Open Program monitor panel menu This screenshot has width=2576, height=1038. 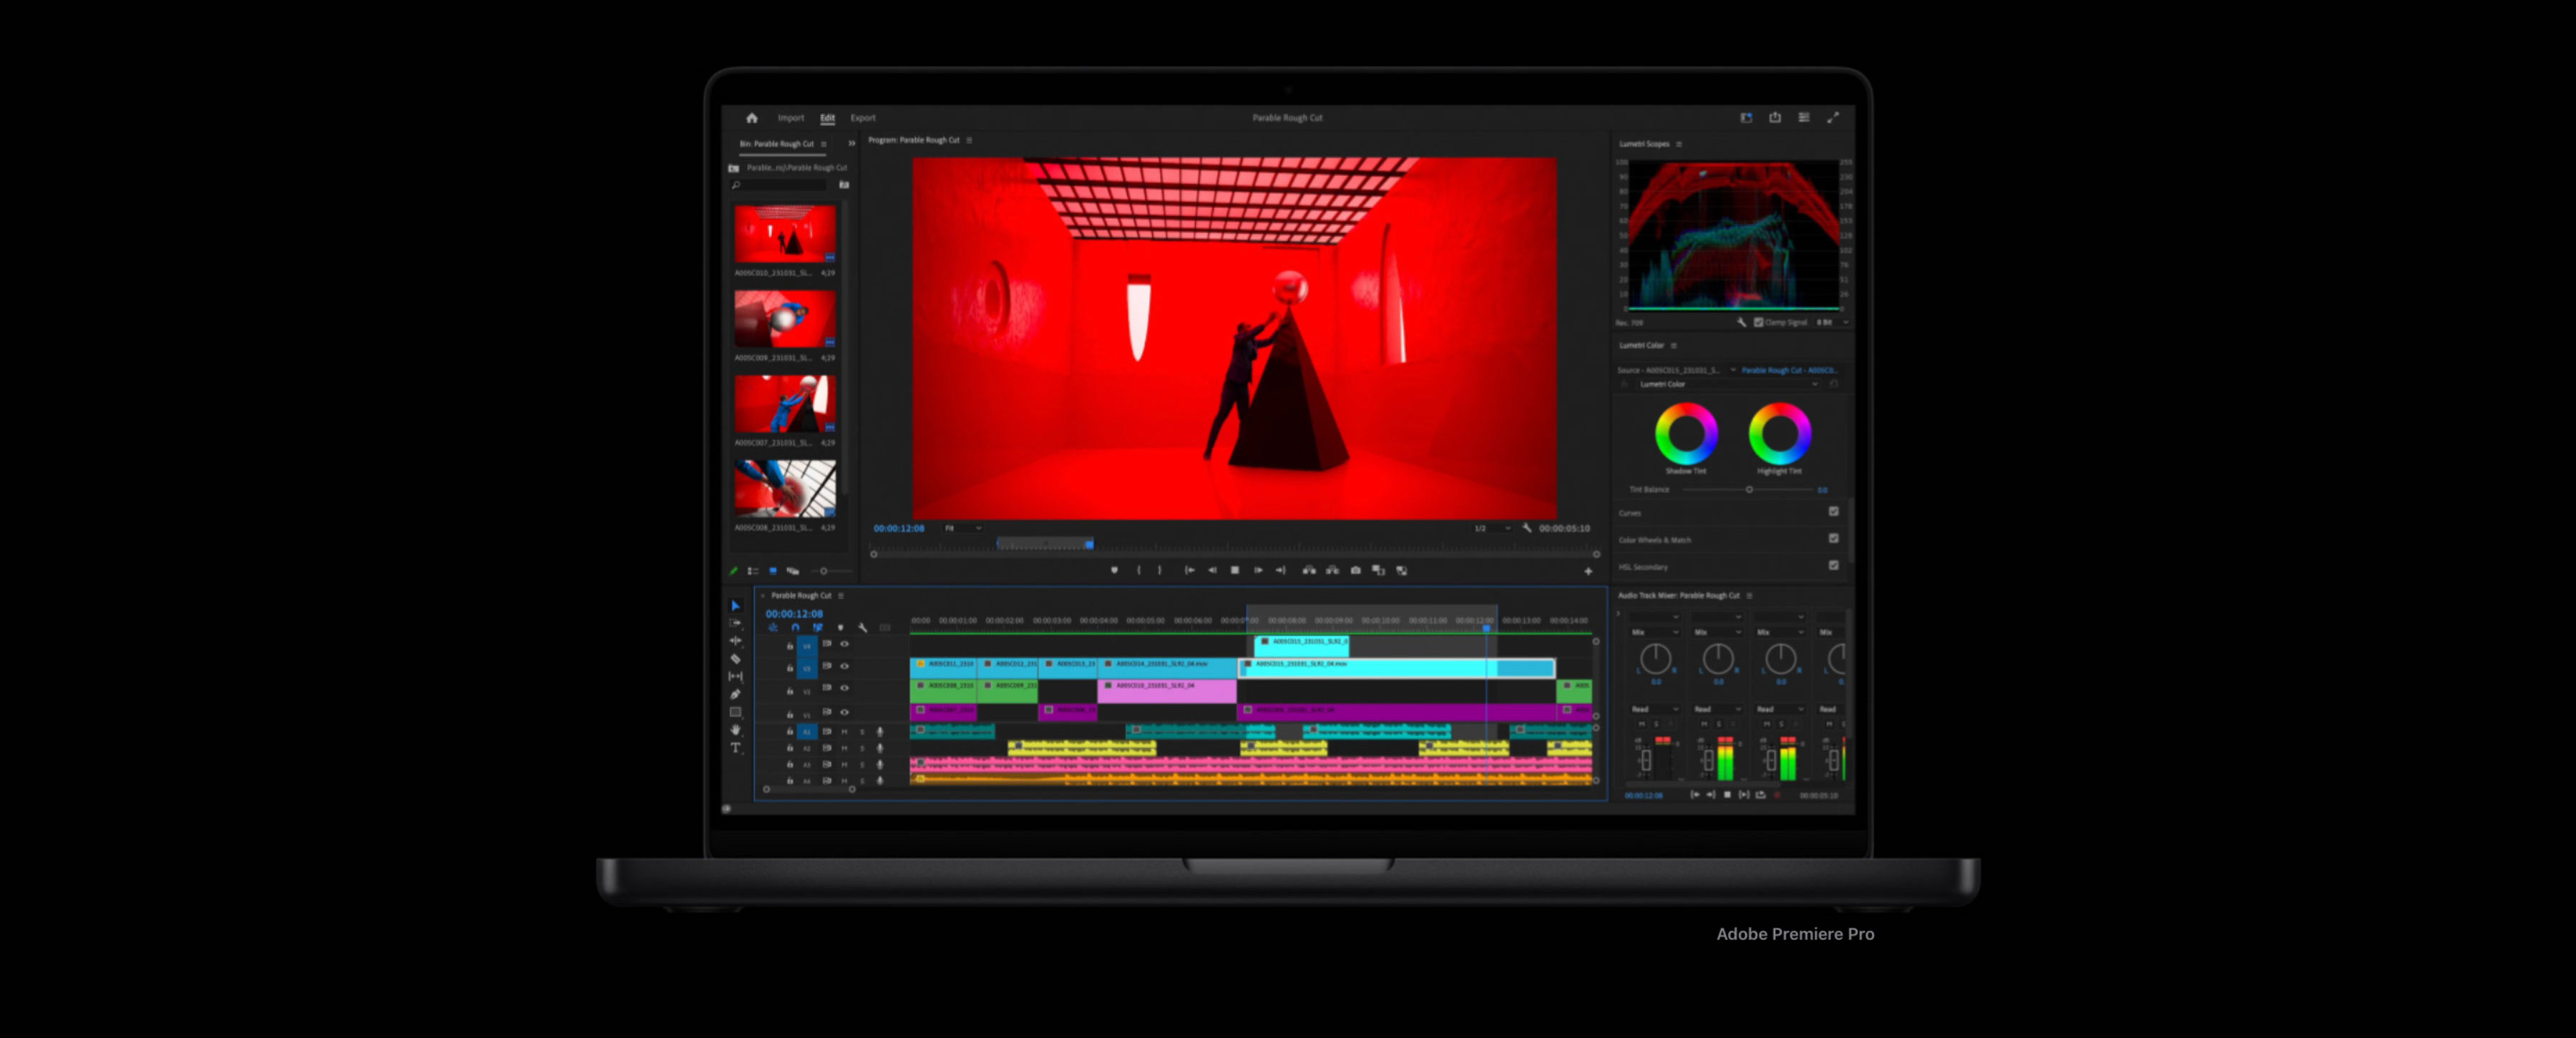click(x=969, y=141)
